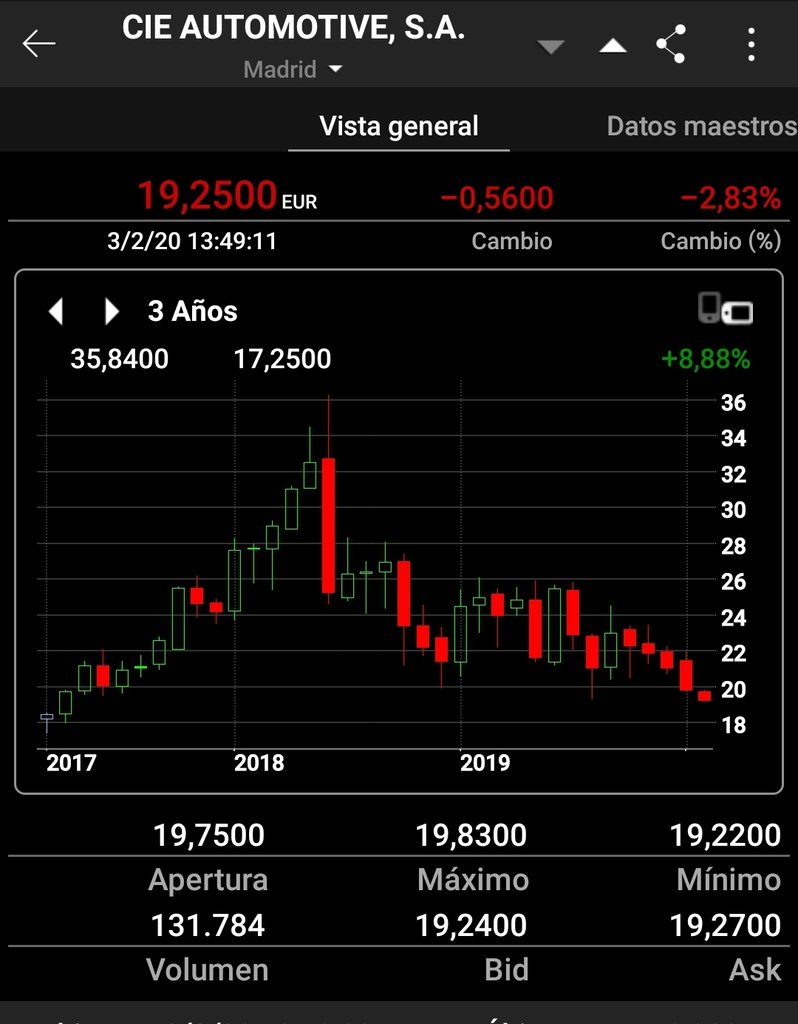Tap the 3 Años period label

(193, 312)
